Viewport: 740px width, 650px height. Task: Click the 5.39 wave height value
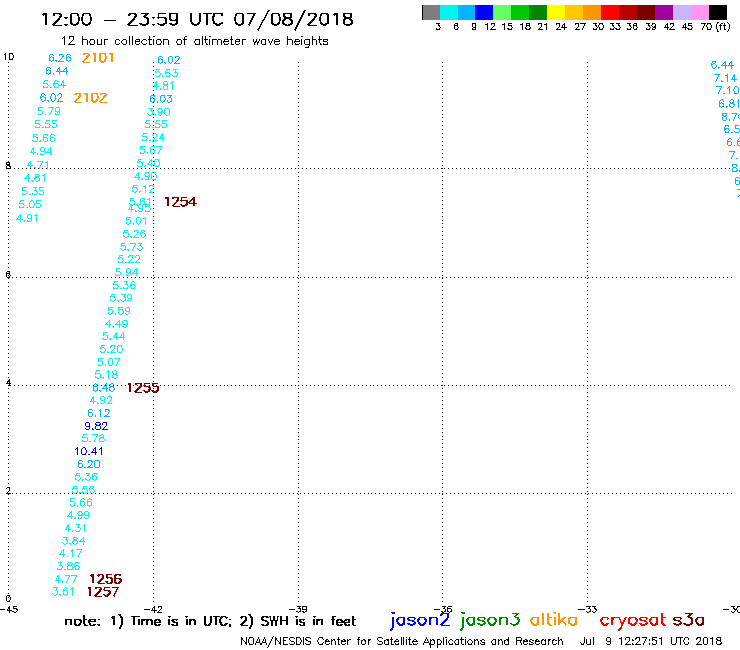(121, 298)
